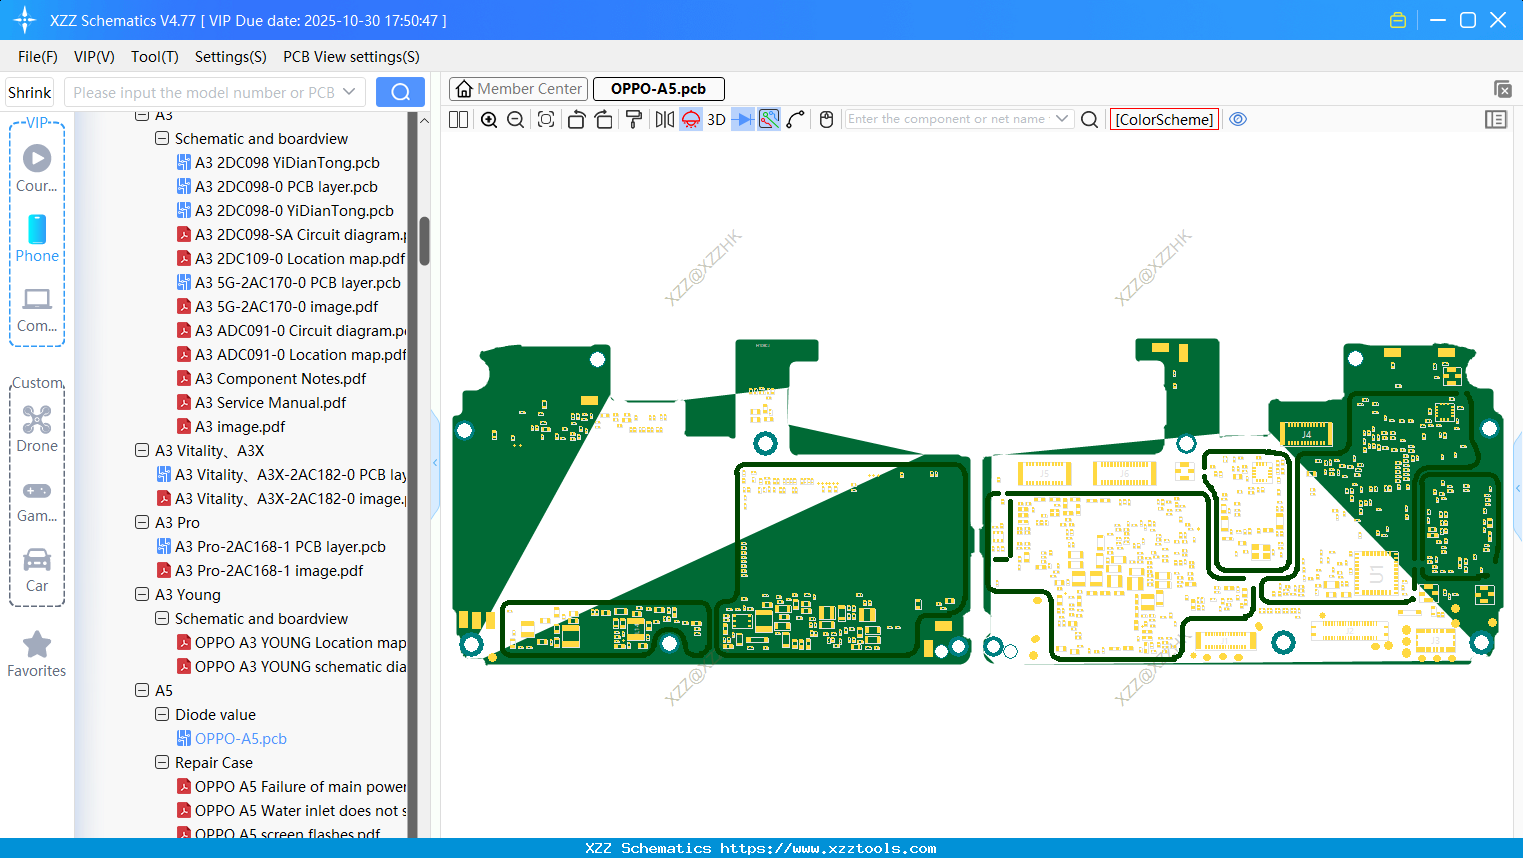Rotate the board clockwise
The width and height of the screenshot is (1523, 858).
[603, 120]
